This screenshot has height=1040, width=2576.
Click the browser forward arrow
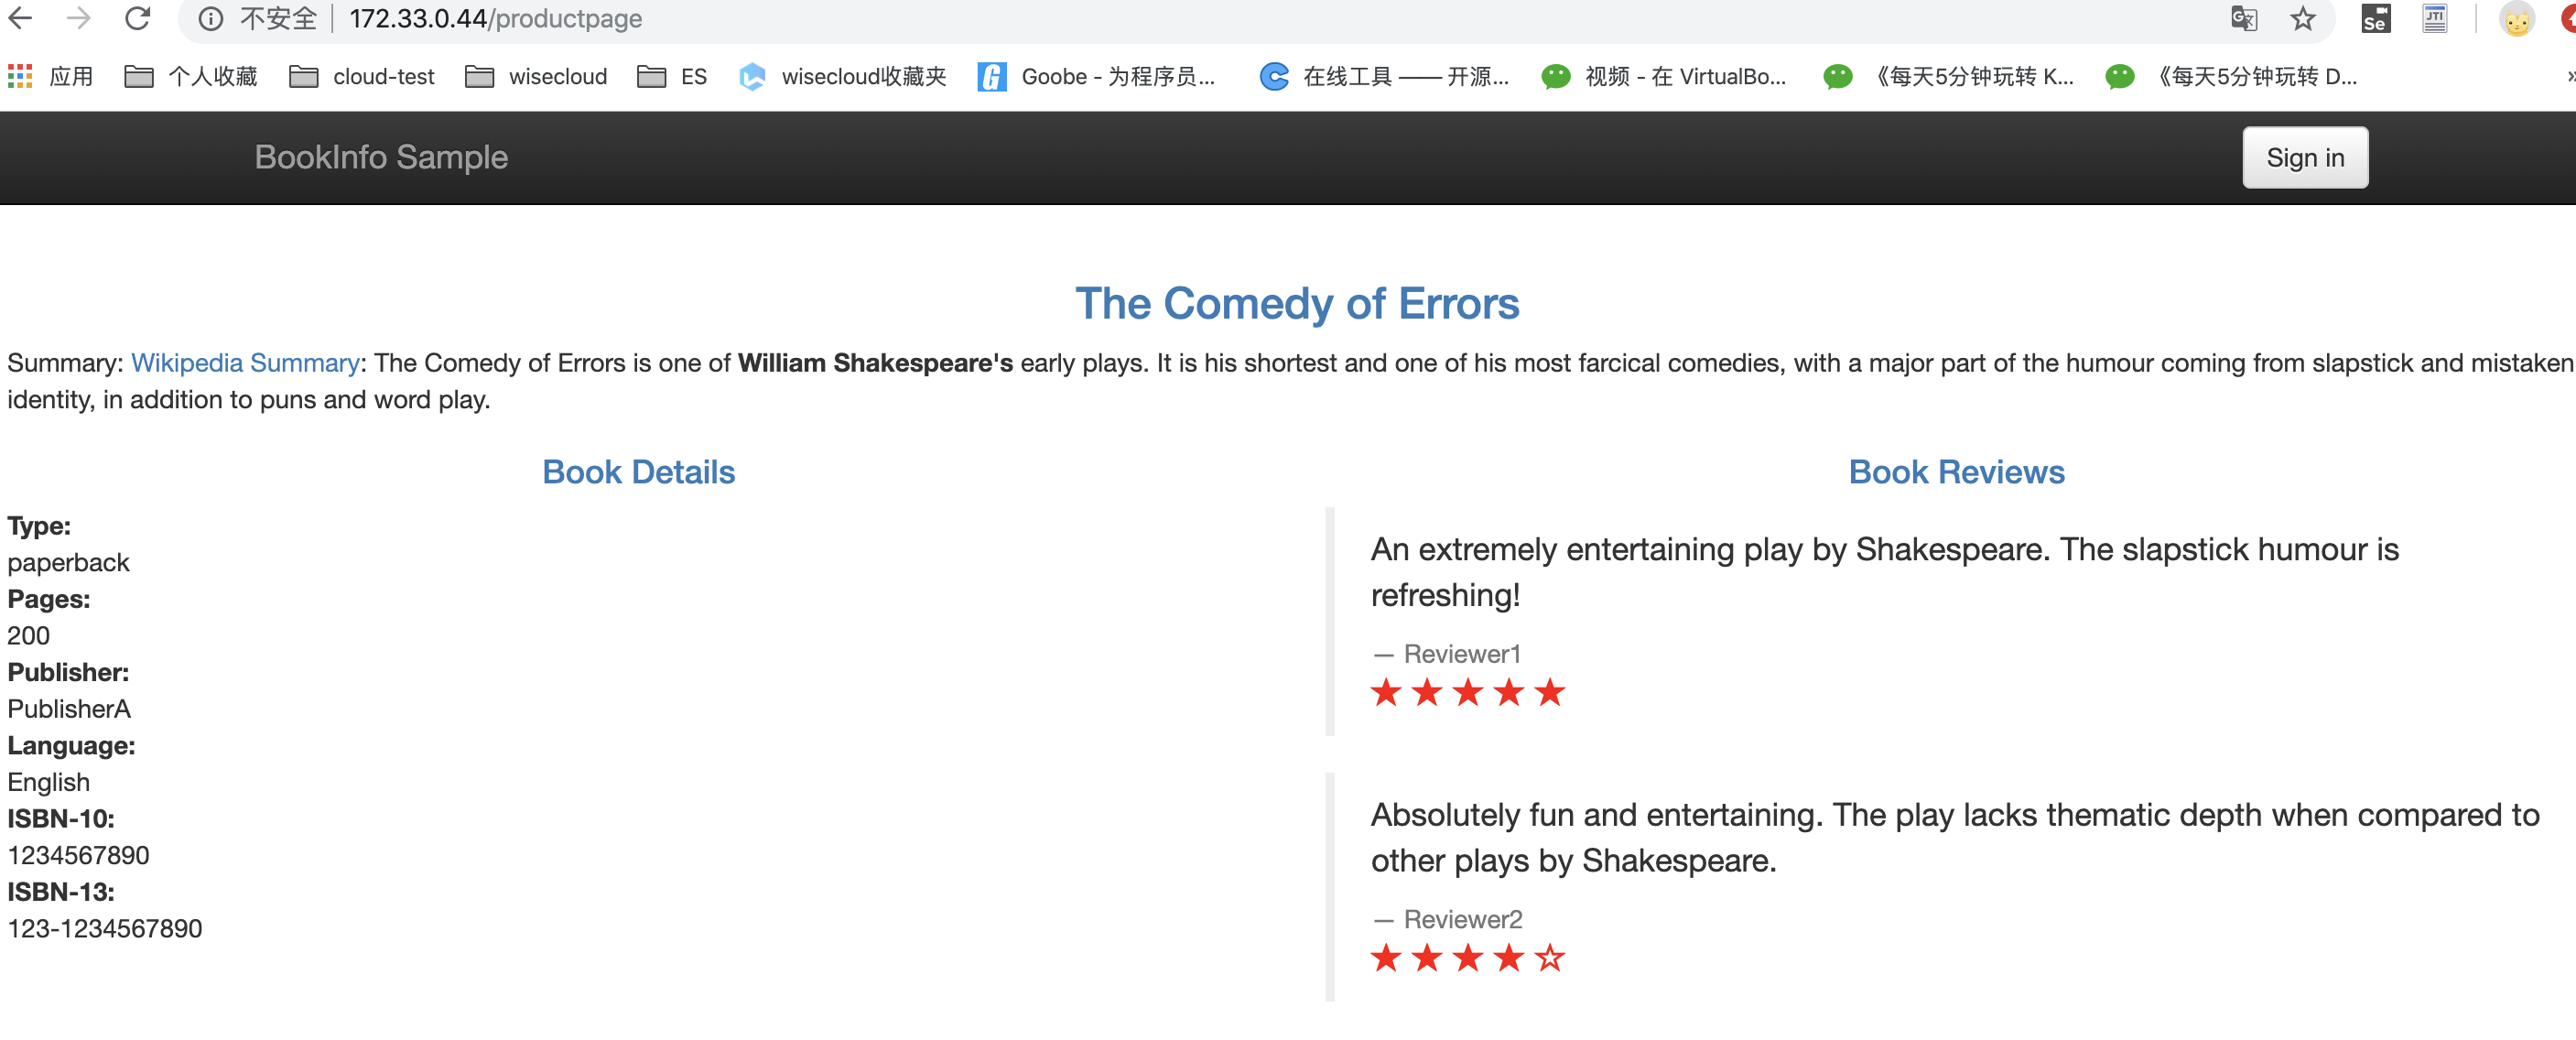tap(78, 18)
